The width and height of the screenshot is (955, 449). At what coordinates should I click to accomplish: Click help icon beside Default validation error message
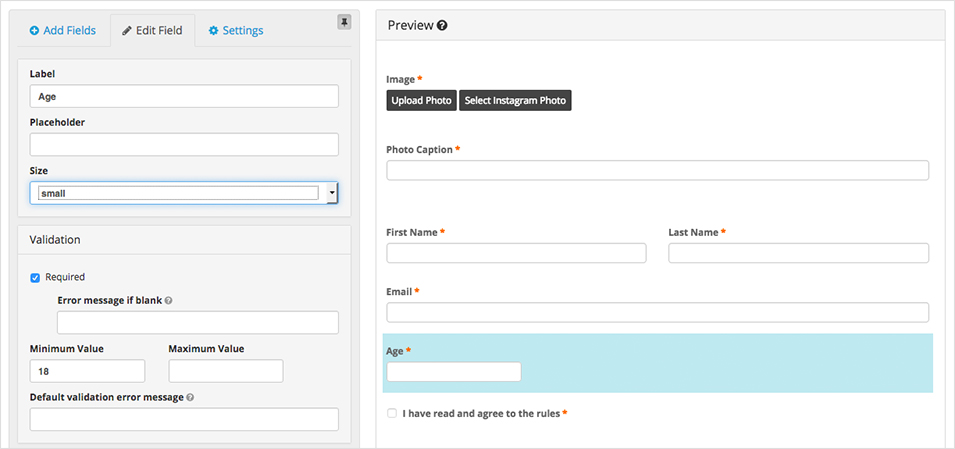[190, 397]
